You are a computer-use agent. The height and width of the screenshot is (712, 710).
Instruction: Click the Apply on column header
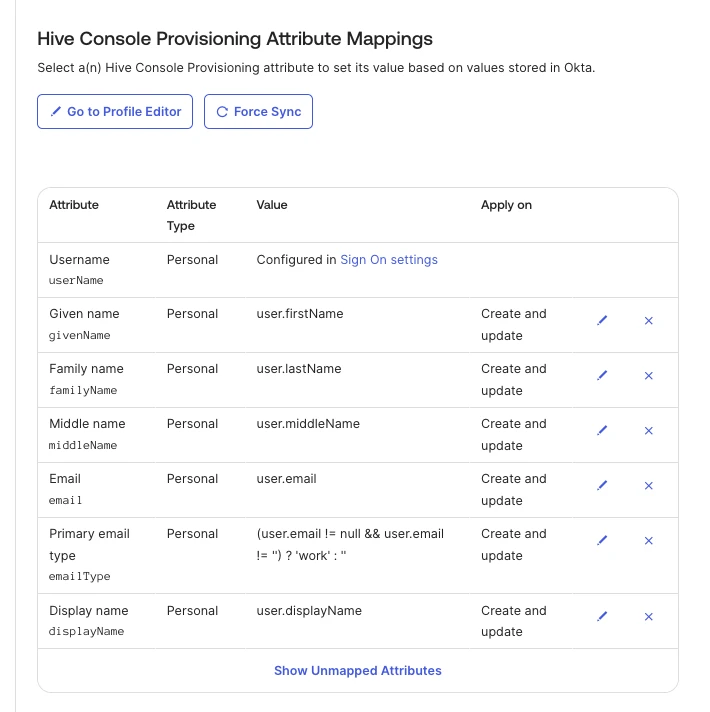pos(506,205)
